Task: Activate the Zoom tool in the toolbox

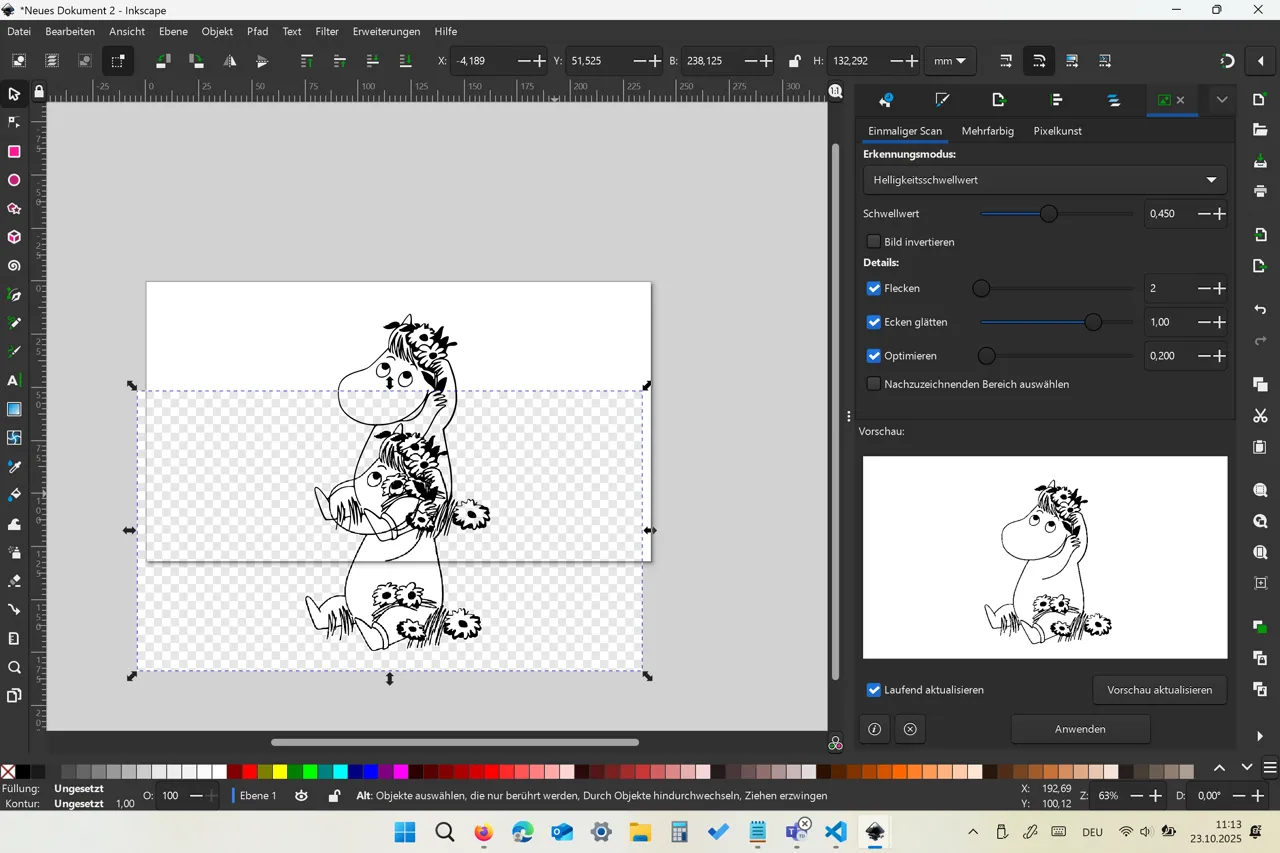Action: pos(14,667)
